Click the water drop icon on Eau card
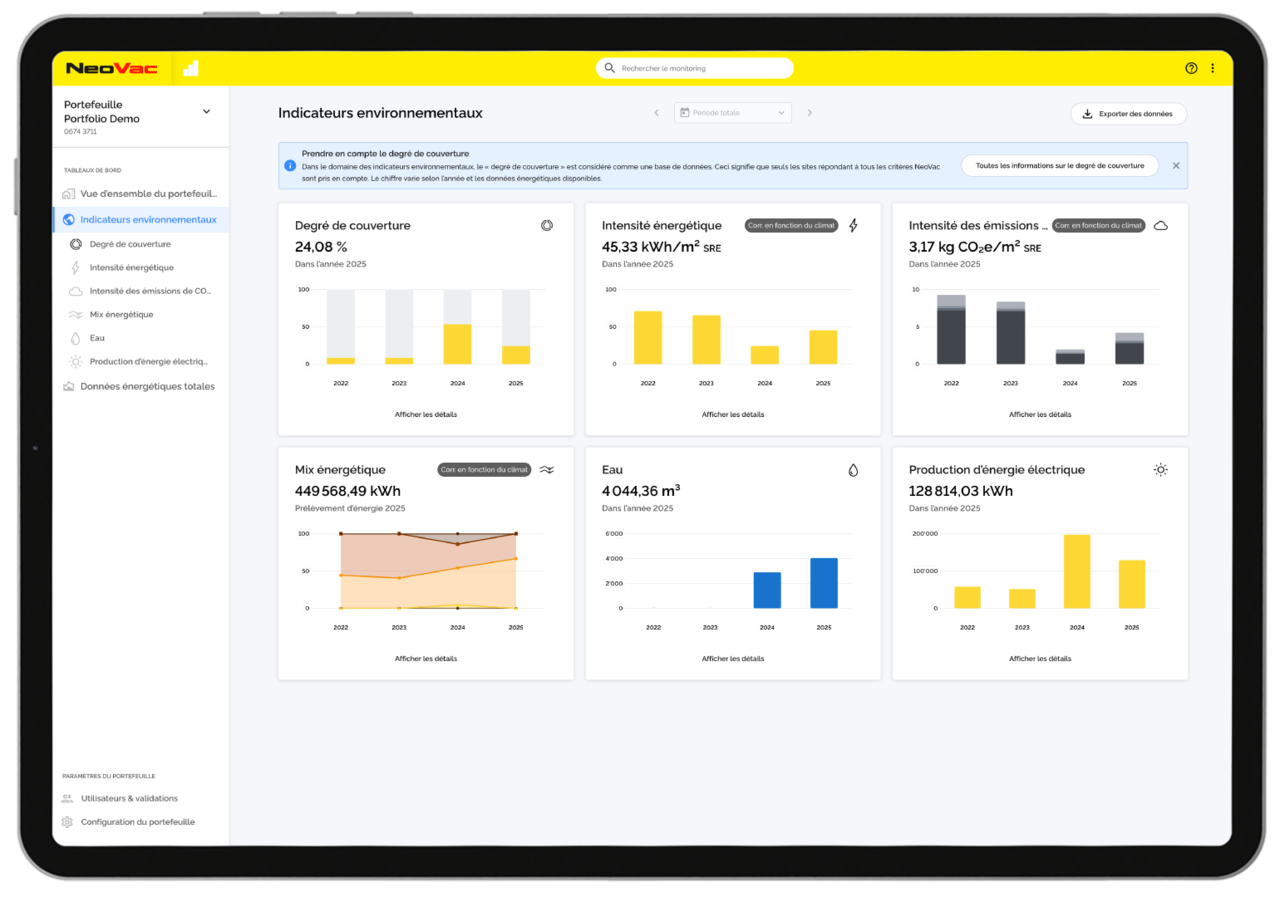 point(853,470)
